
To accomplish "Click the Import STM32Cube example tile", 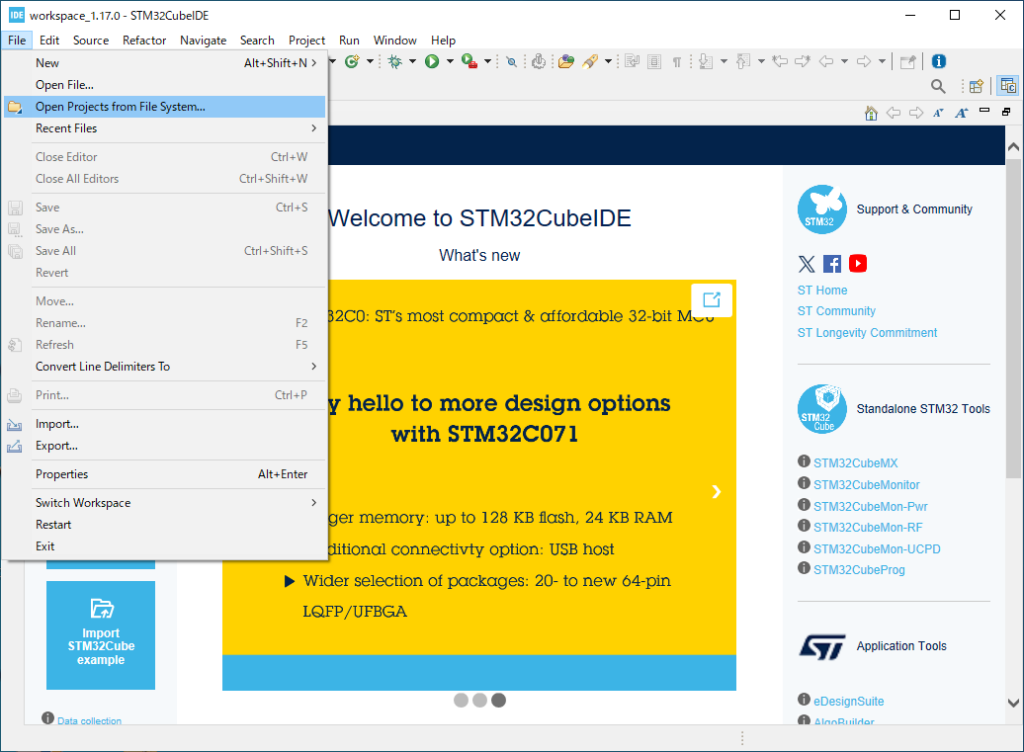I will (x=101, y=635).
